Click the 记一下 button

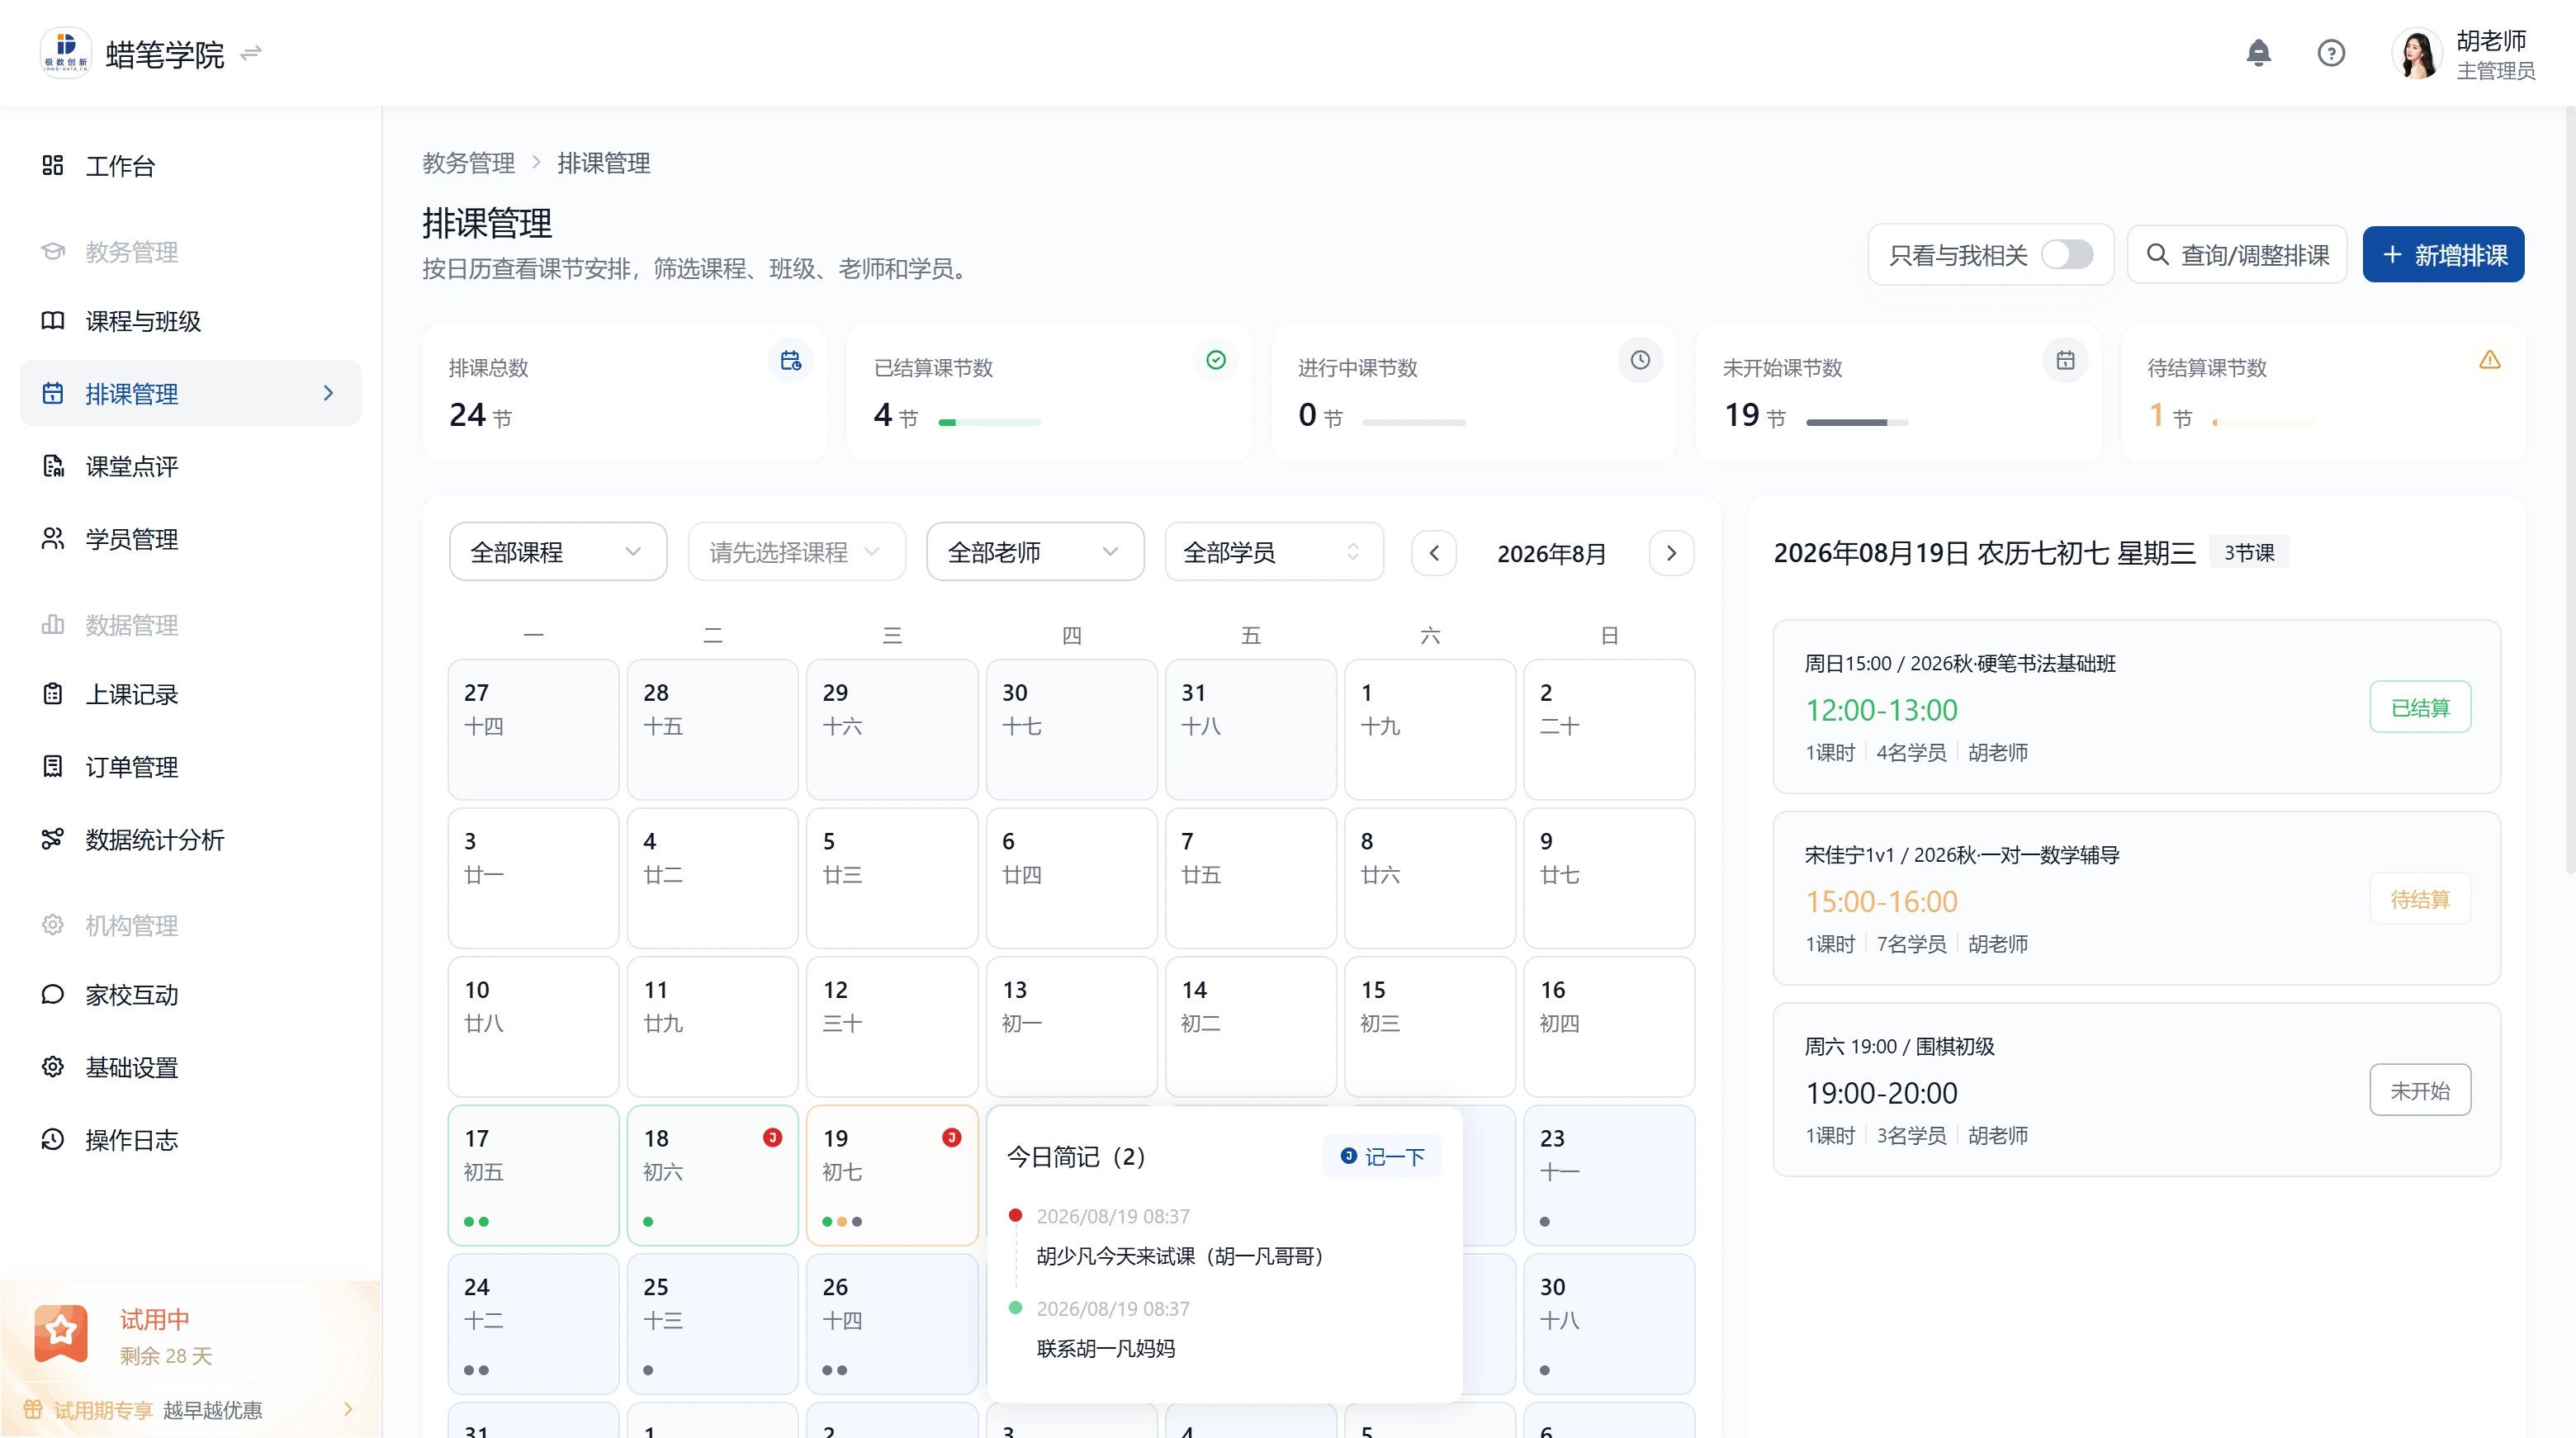click(1382, 1157)
